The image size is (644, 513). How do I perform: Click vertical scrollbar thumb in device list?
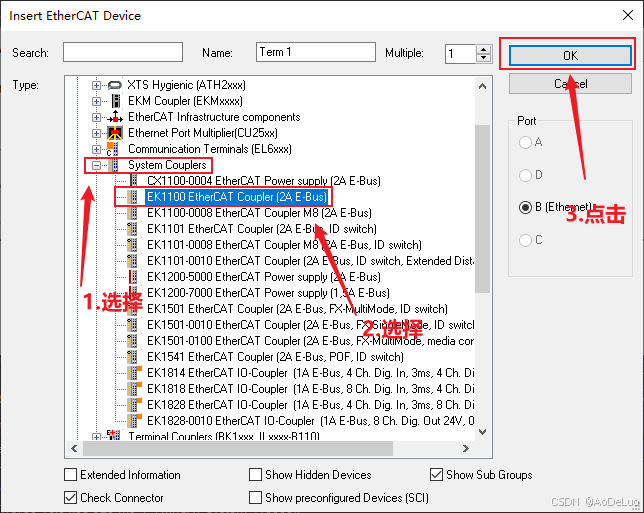[x=483, y=209]
